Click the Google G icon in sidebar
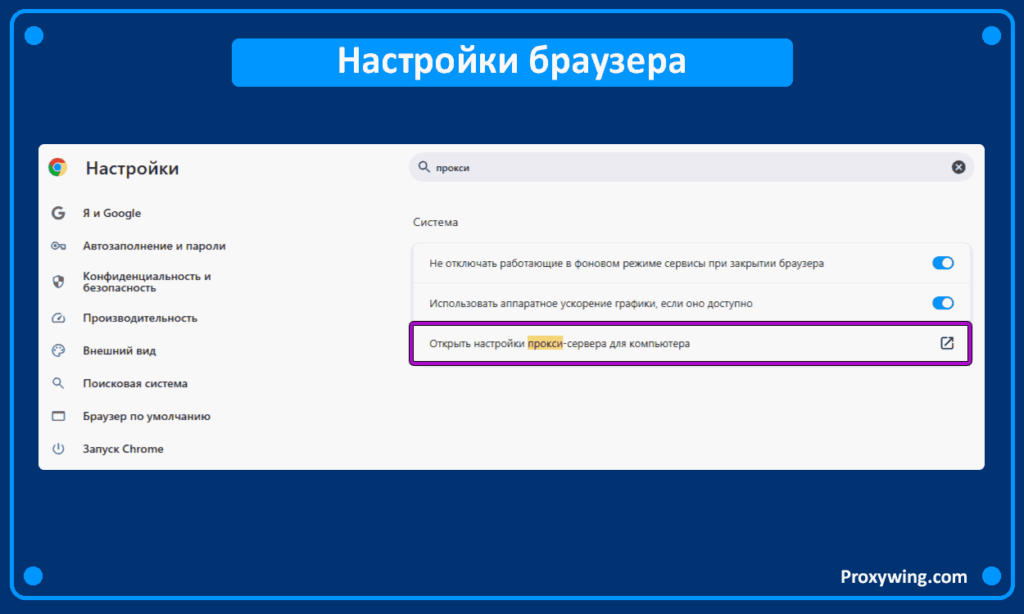Screen dimensions: 1024x614 [58, 213]
